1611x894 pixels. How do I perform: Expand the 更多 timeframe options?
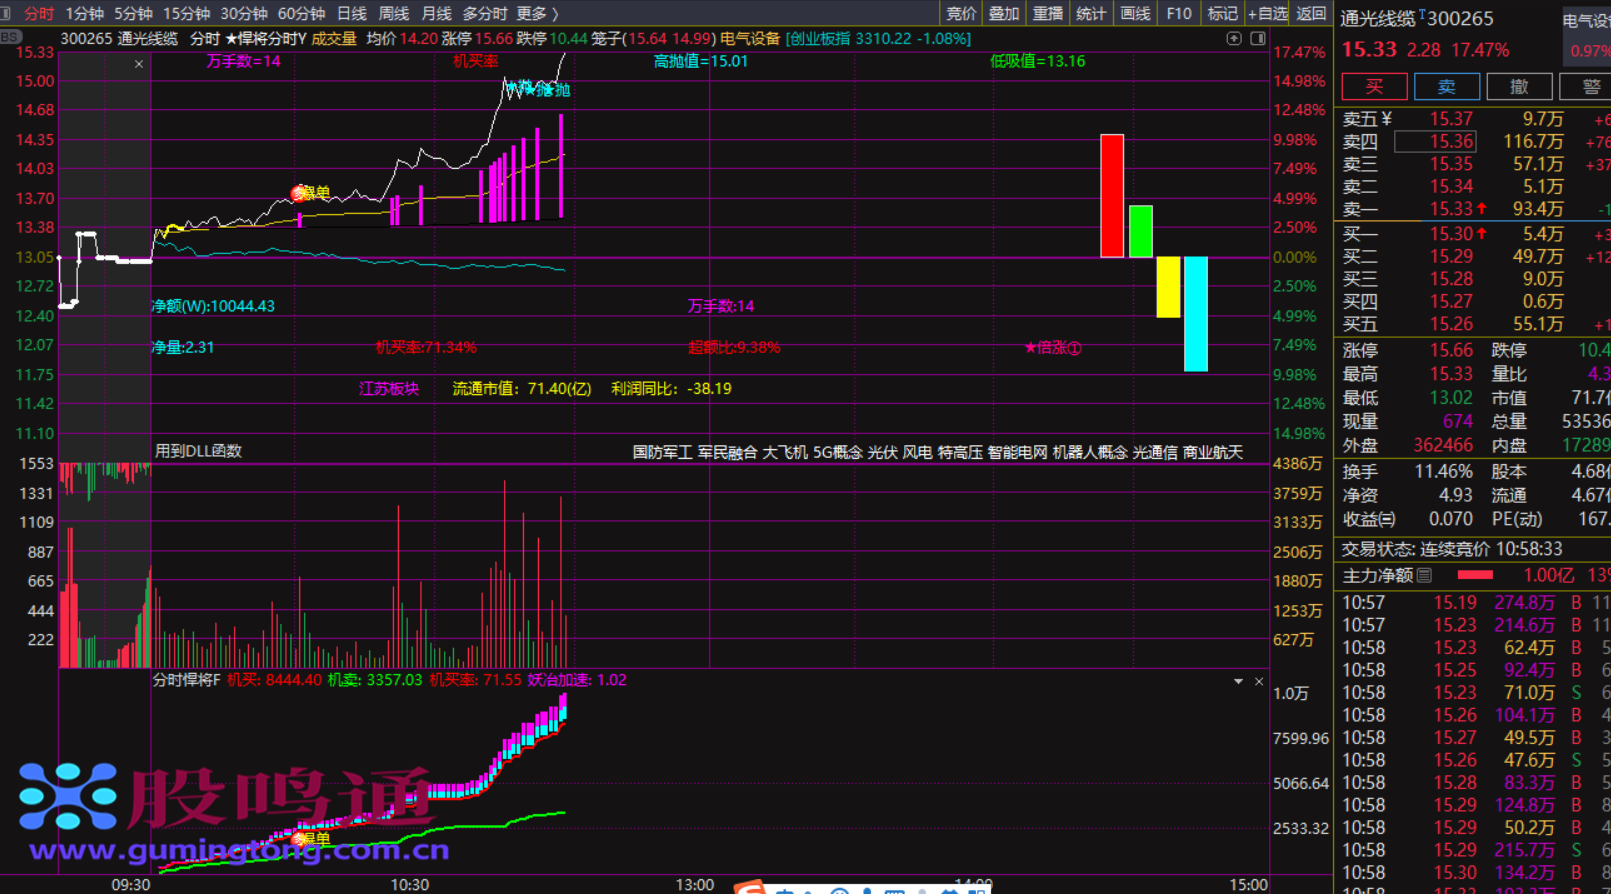(537, 13)
